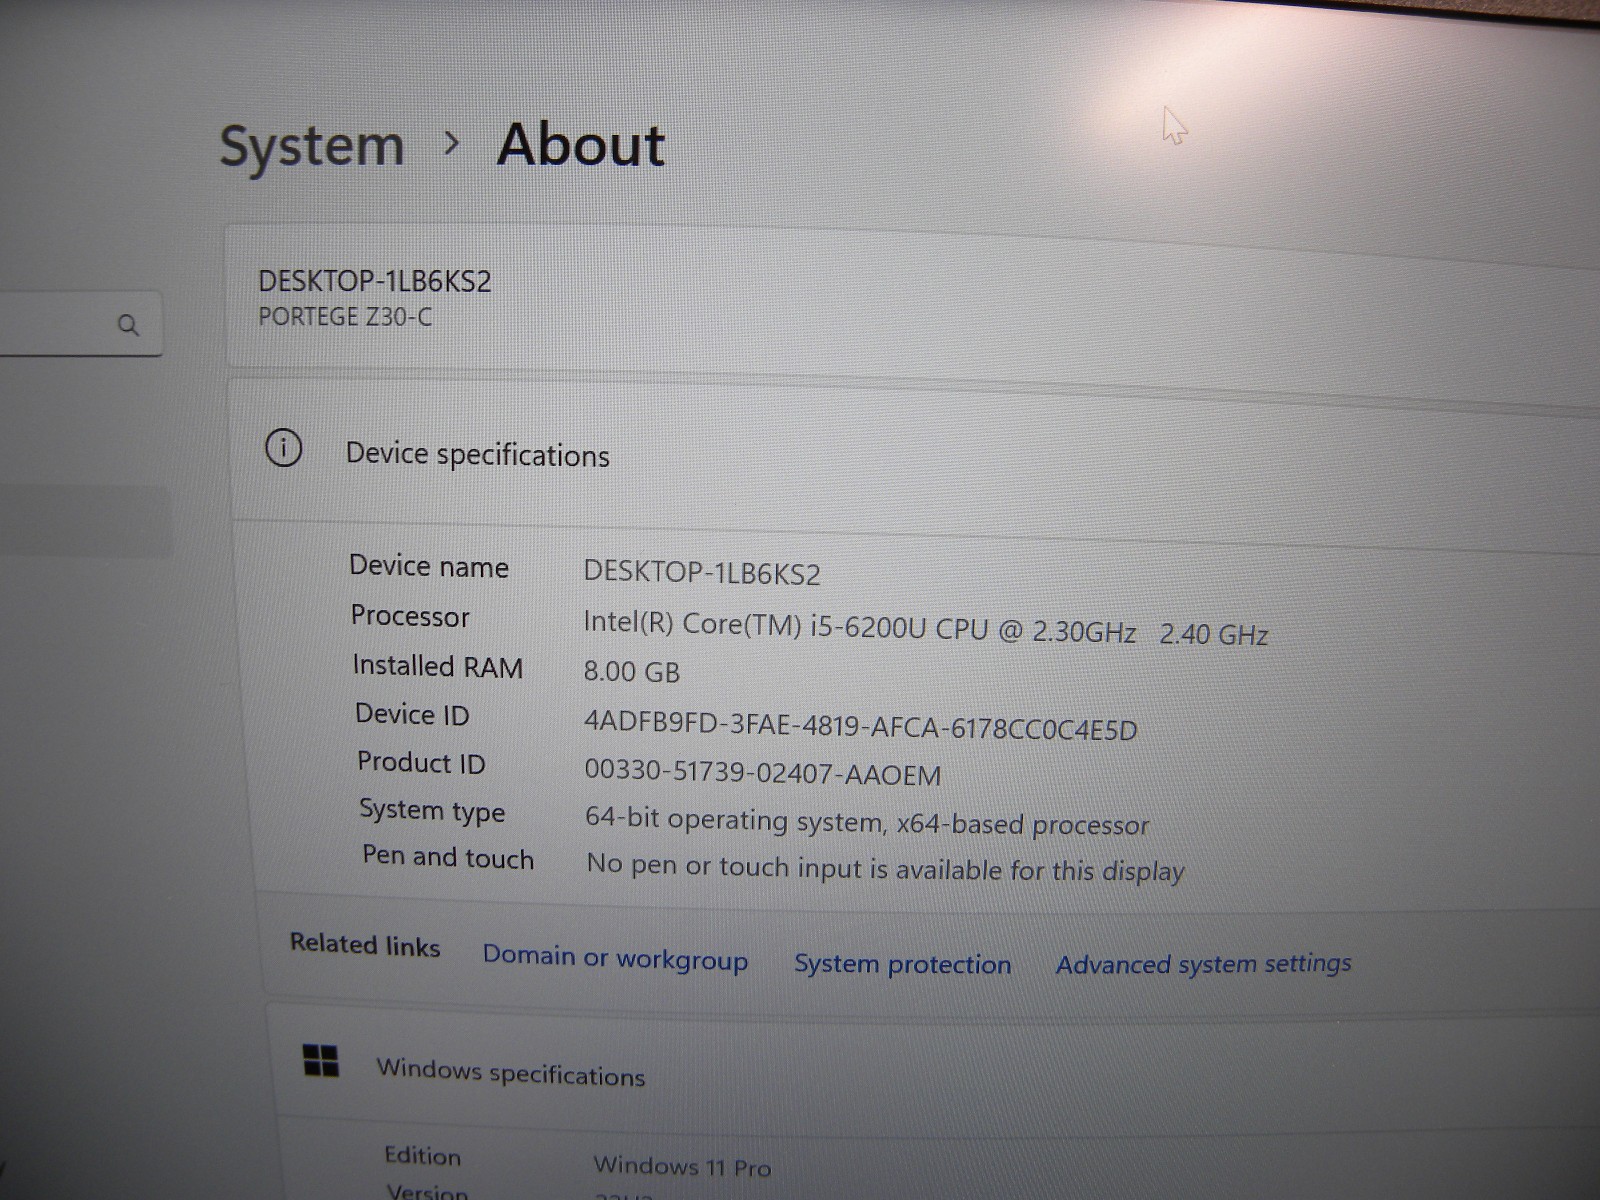Select the Windows 11 Pro edition value
Screen dimensions: 1600x1200
click(x=682, y=1165)
